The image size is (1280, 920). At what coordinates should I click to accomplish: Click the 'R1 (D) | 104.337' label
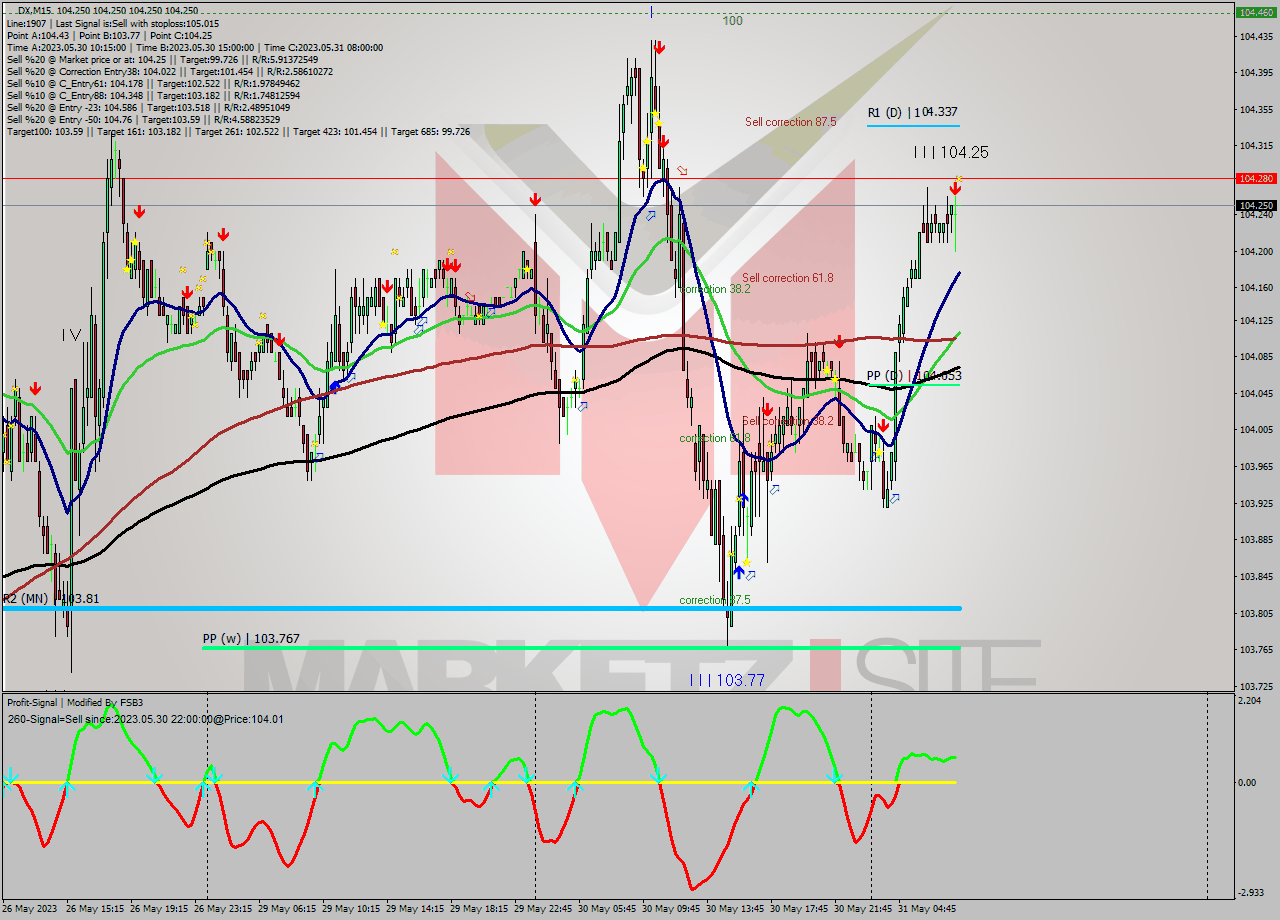(912, 113)
